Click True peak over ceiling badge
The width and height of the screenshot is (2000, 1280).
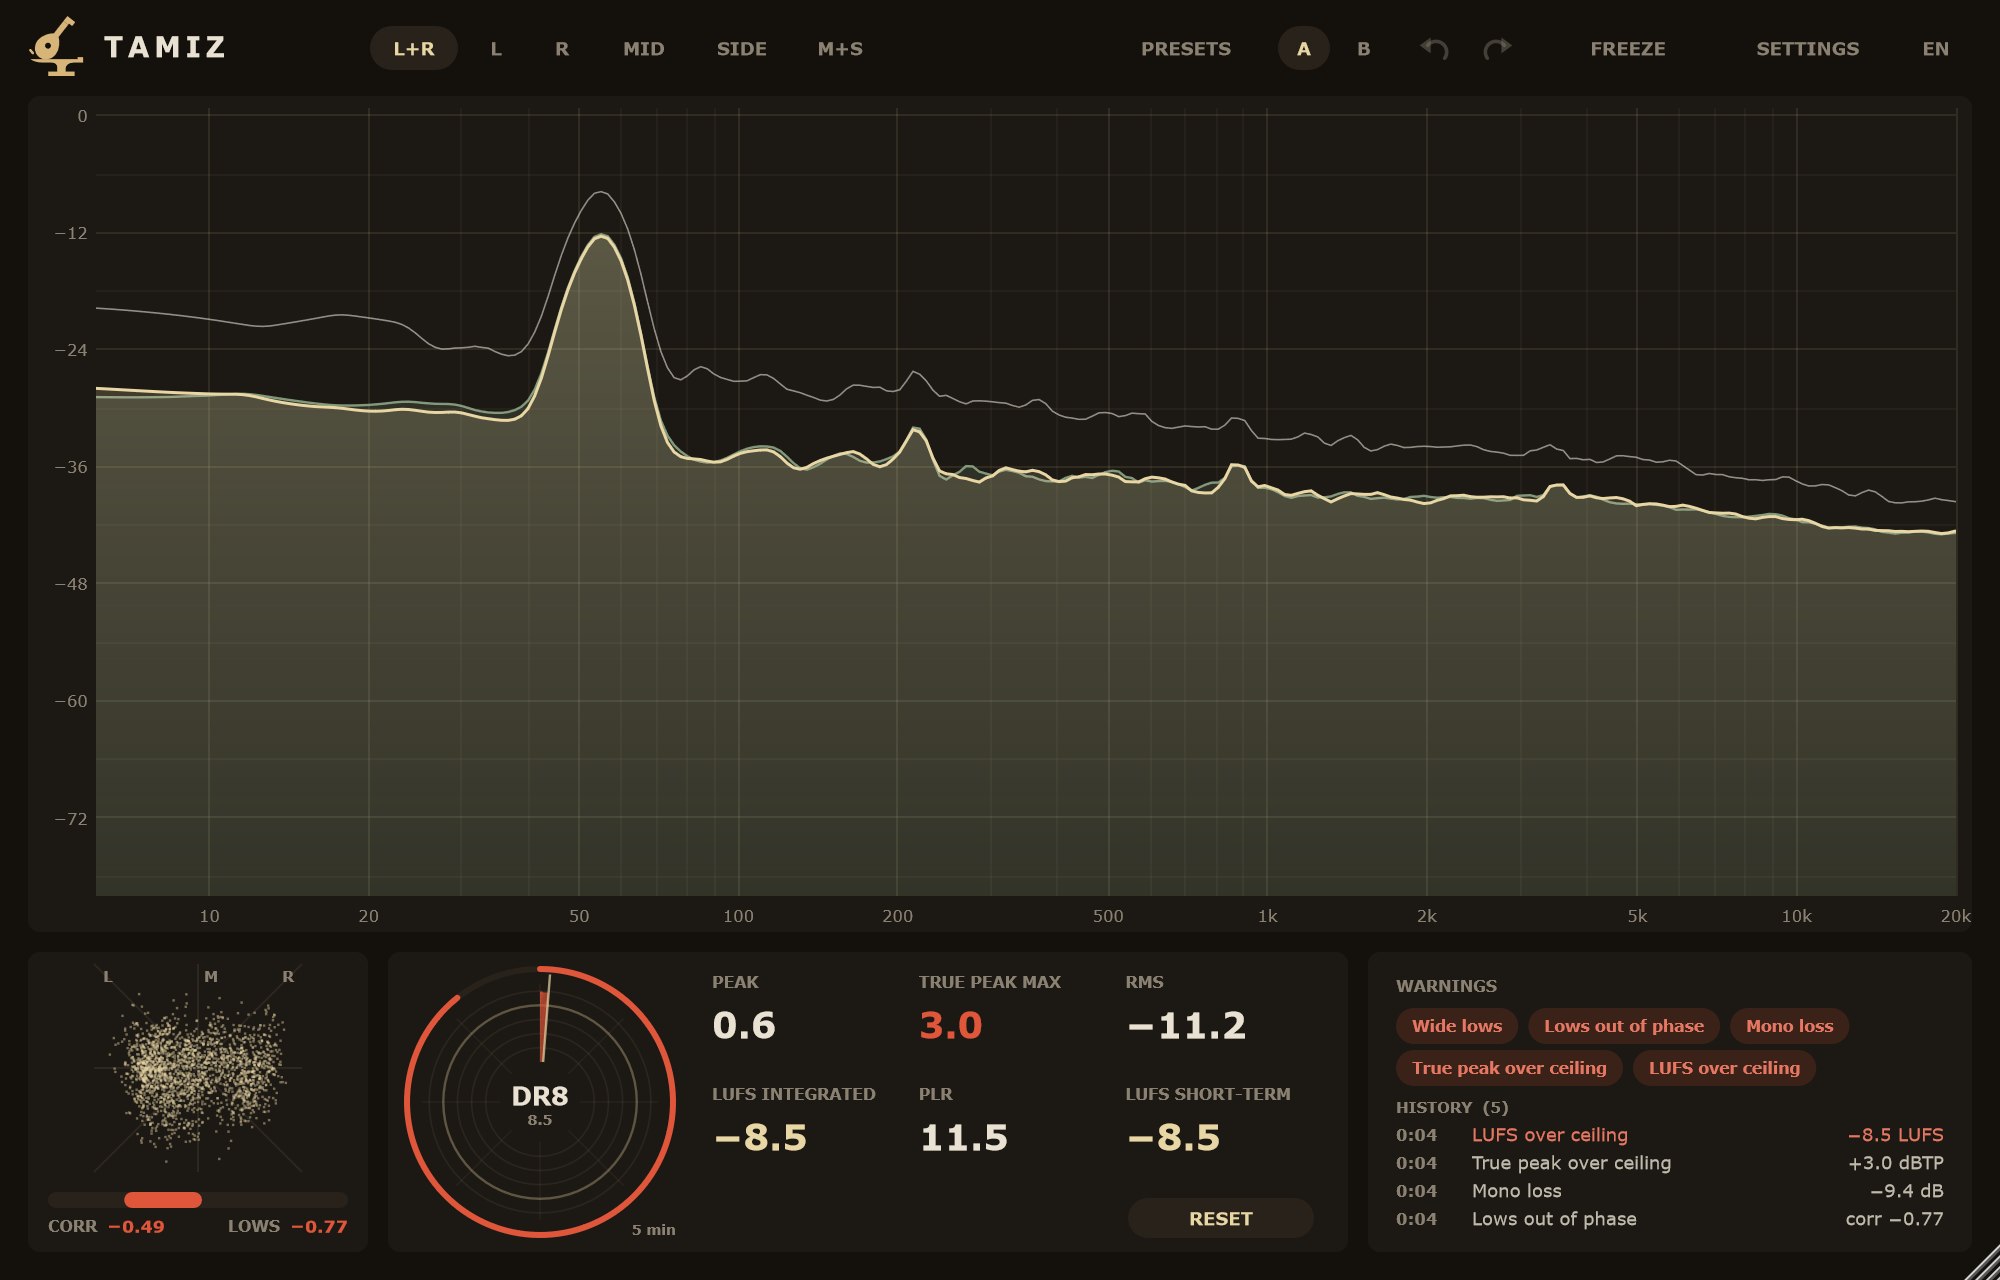click(1509, 1068)
